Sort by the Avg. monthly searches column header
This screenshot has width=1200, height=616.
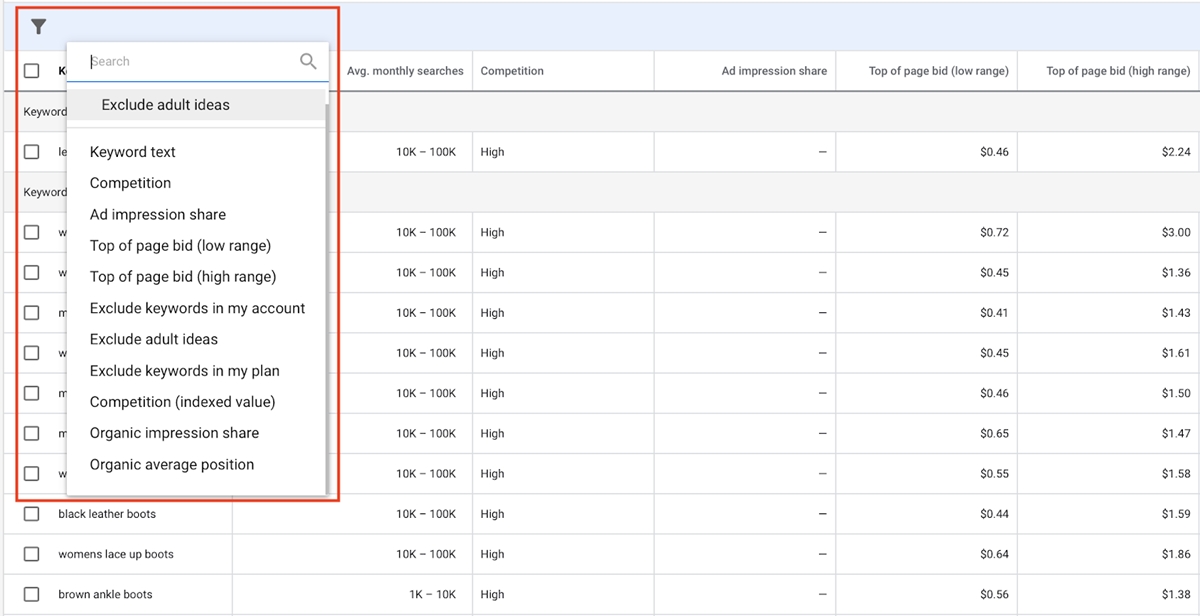(x=405, y=71)
